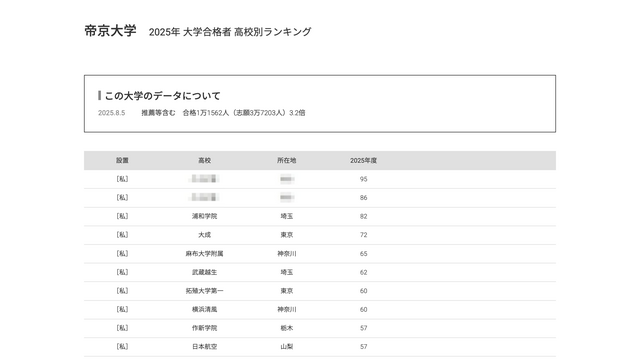Click the 高校 column header
Image resolution: width=640 pixels, height=360 pixels.
(x=204, y=160)
